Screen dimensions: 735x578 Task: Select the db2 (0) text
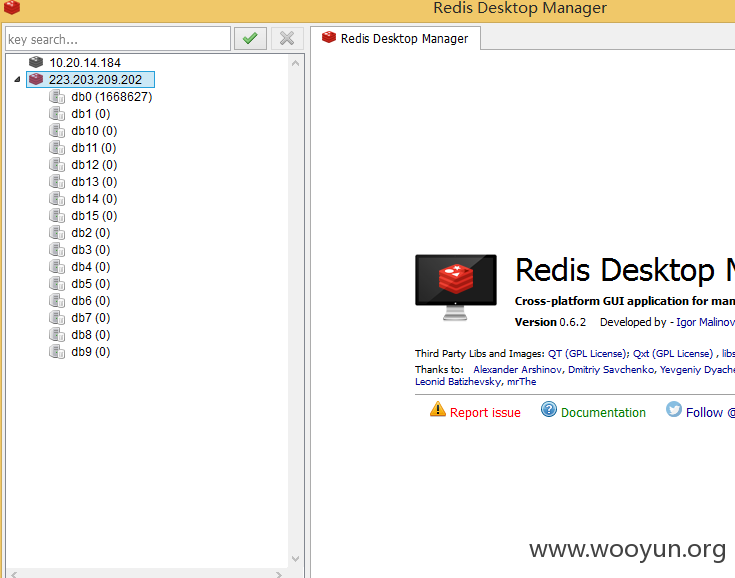(x=90, y=233)
